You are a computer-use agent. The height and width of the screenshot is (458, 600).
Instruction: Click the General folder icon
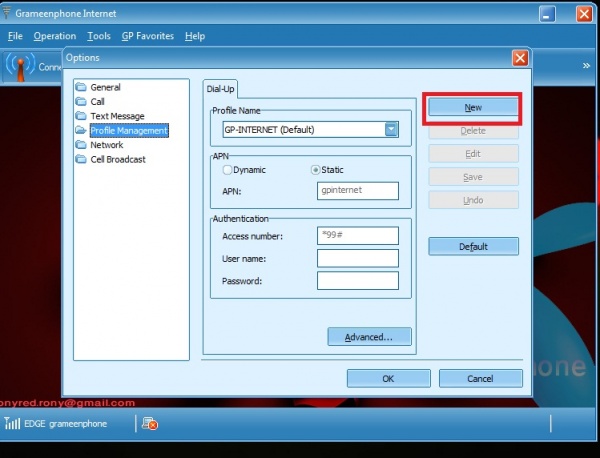(x=80, y=88)
